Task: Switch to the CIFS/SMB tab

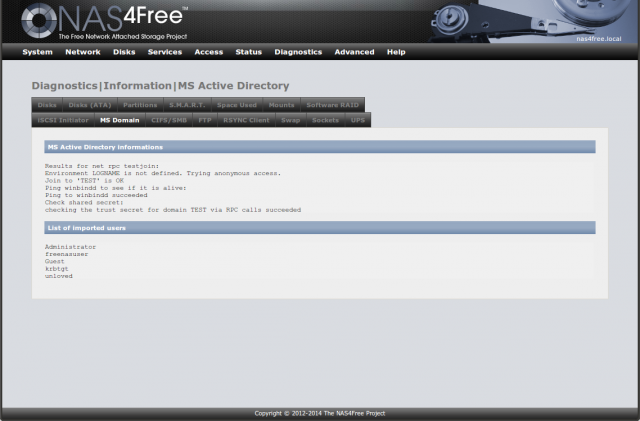Action: (169, 120)
